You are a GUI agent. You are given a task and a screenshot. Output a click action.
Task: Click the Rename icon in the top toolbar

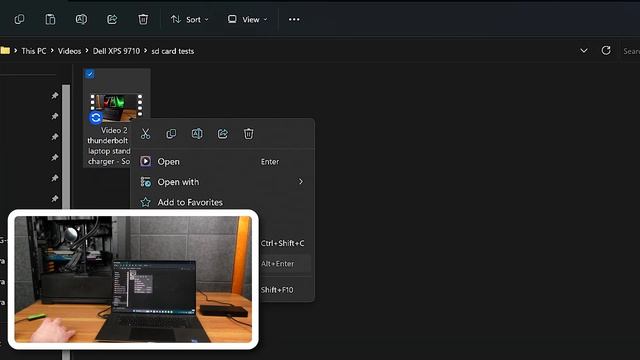(x=81, y=19)
